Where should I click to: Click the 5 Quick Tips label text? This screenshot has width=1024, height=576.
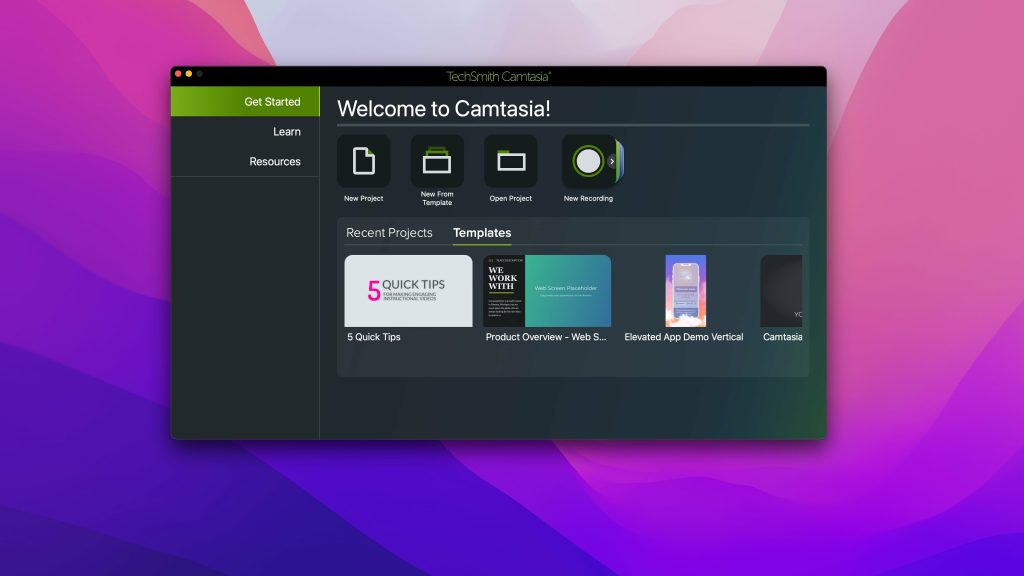[x=374, y=338]
